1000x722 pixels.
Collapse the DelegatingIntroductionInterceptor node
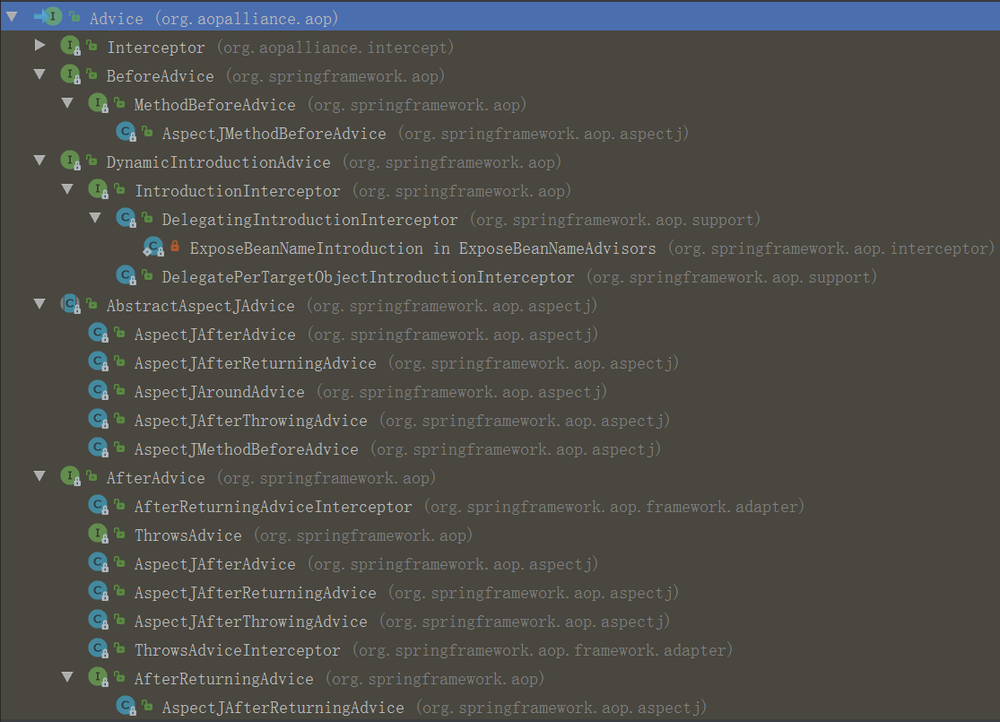point(96,217)
